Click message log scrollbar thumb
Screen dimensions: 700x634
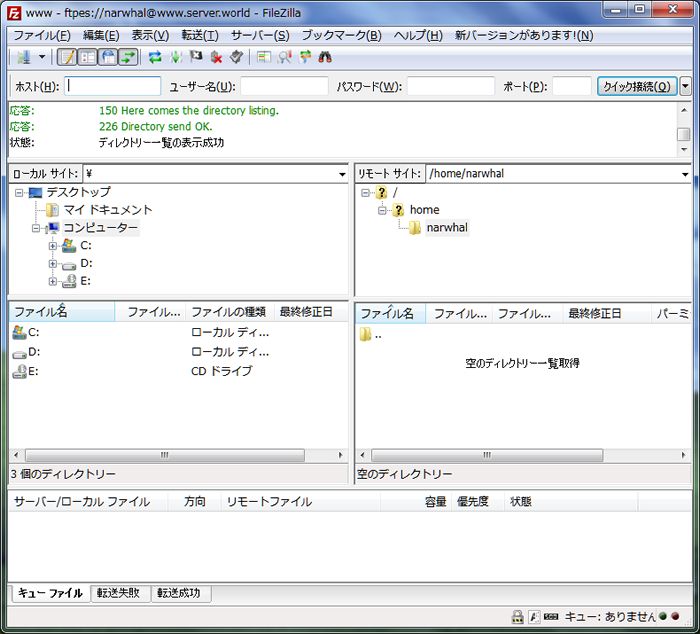click(x=683, y=134)
